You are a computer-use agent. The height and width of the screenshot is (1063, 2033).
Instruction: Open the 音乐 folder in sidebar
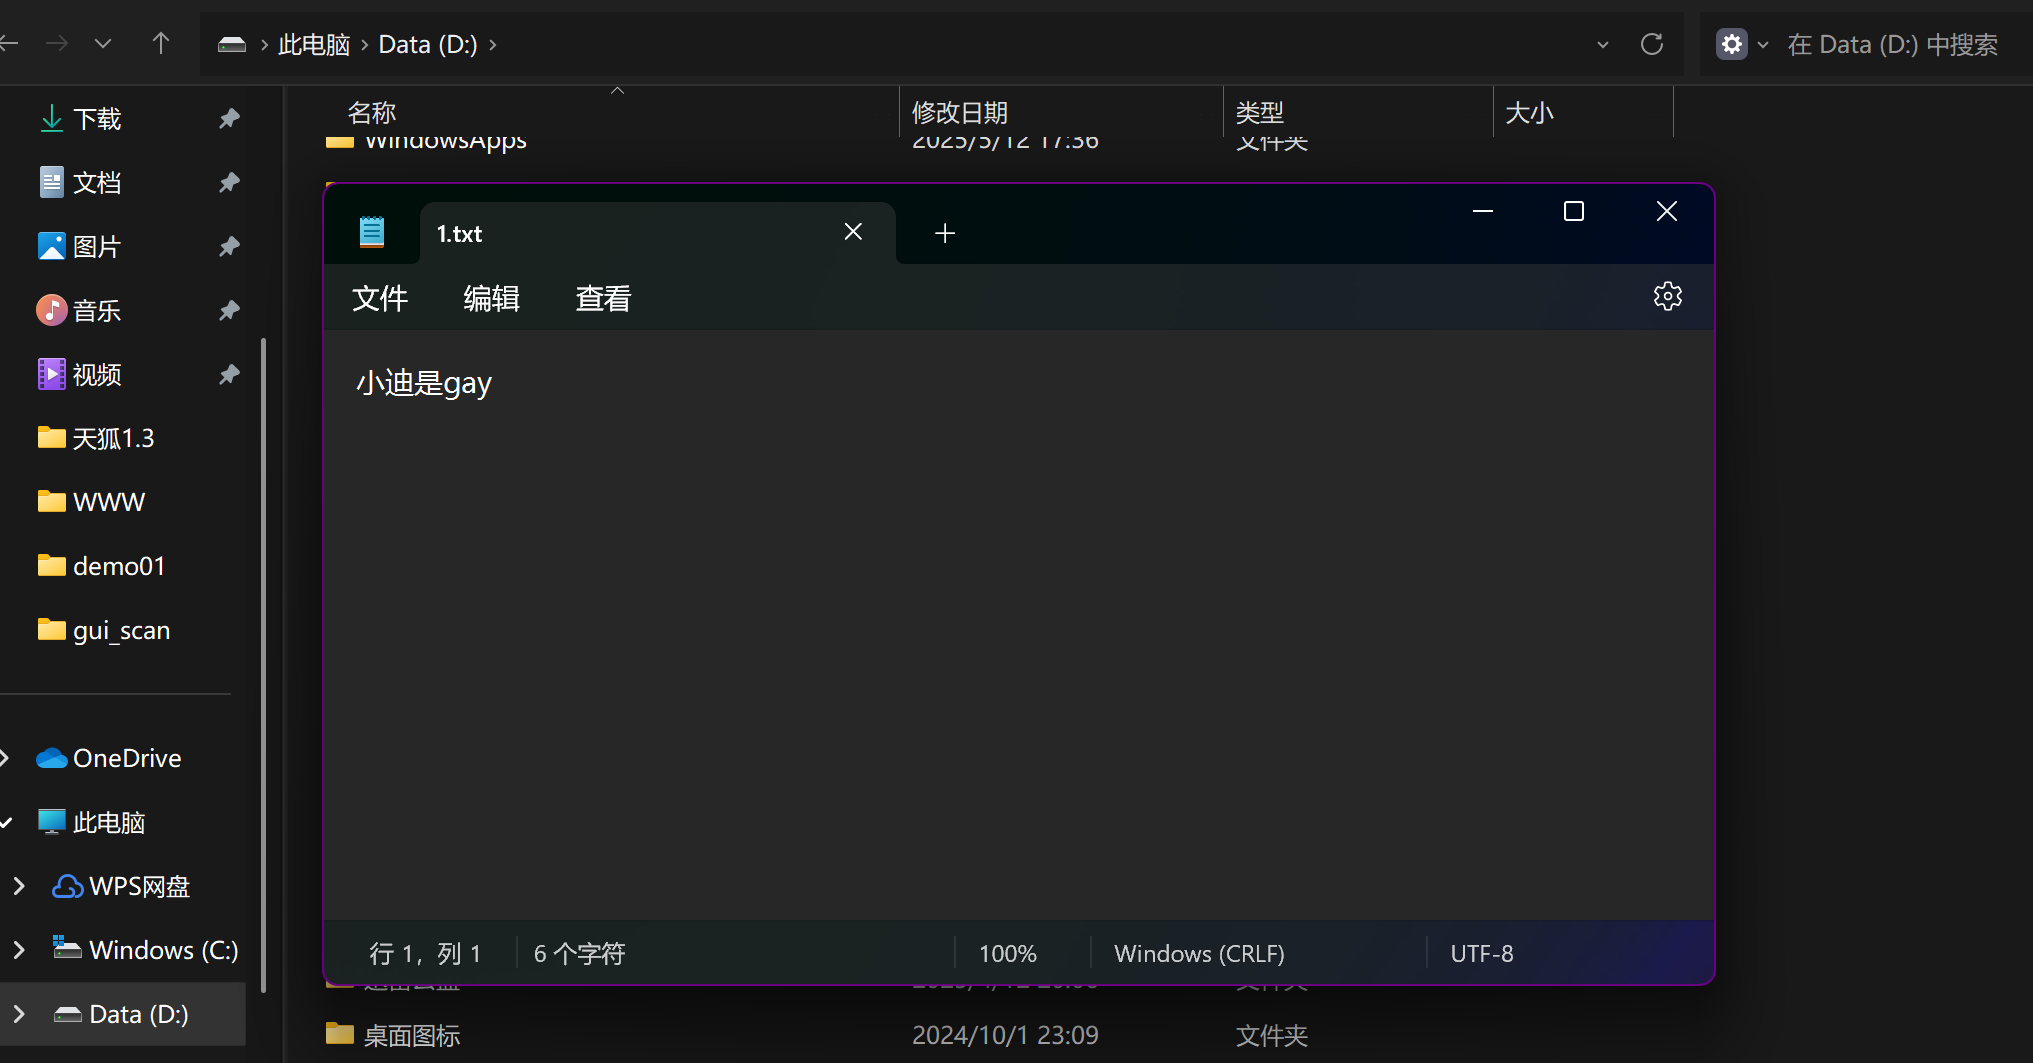(97, 311)
